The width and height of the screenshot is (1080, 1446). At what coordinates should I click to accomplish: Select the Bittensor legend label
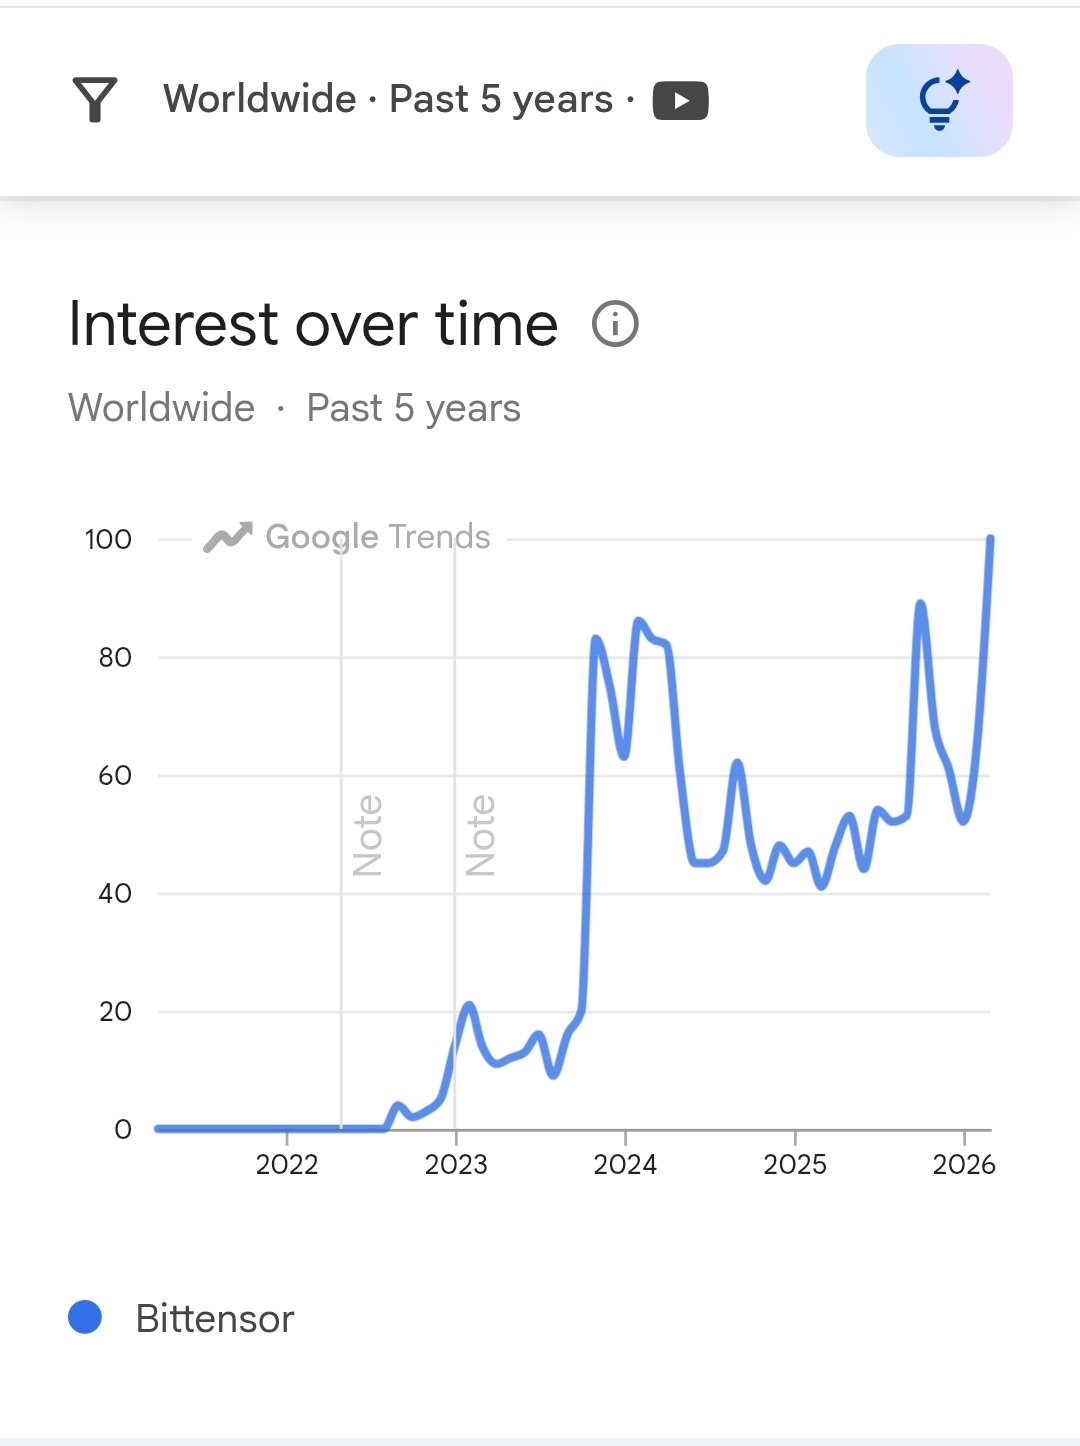coord(215,1319)
